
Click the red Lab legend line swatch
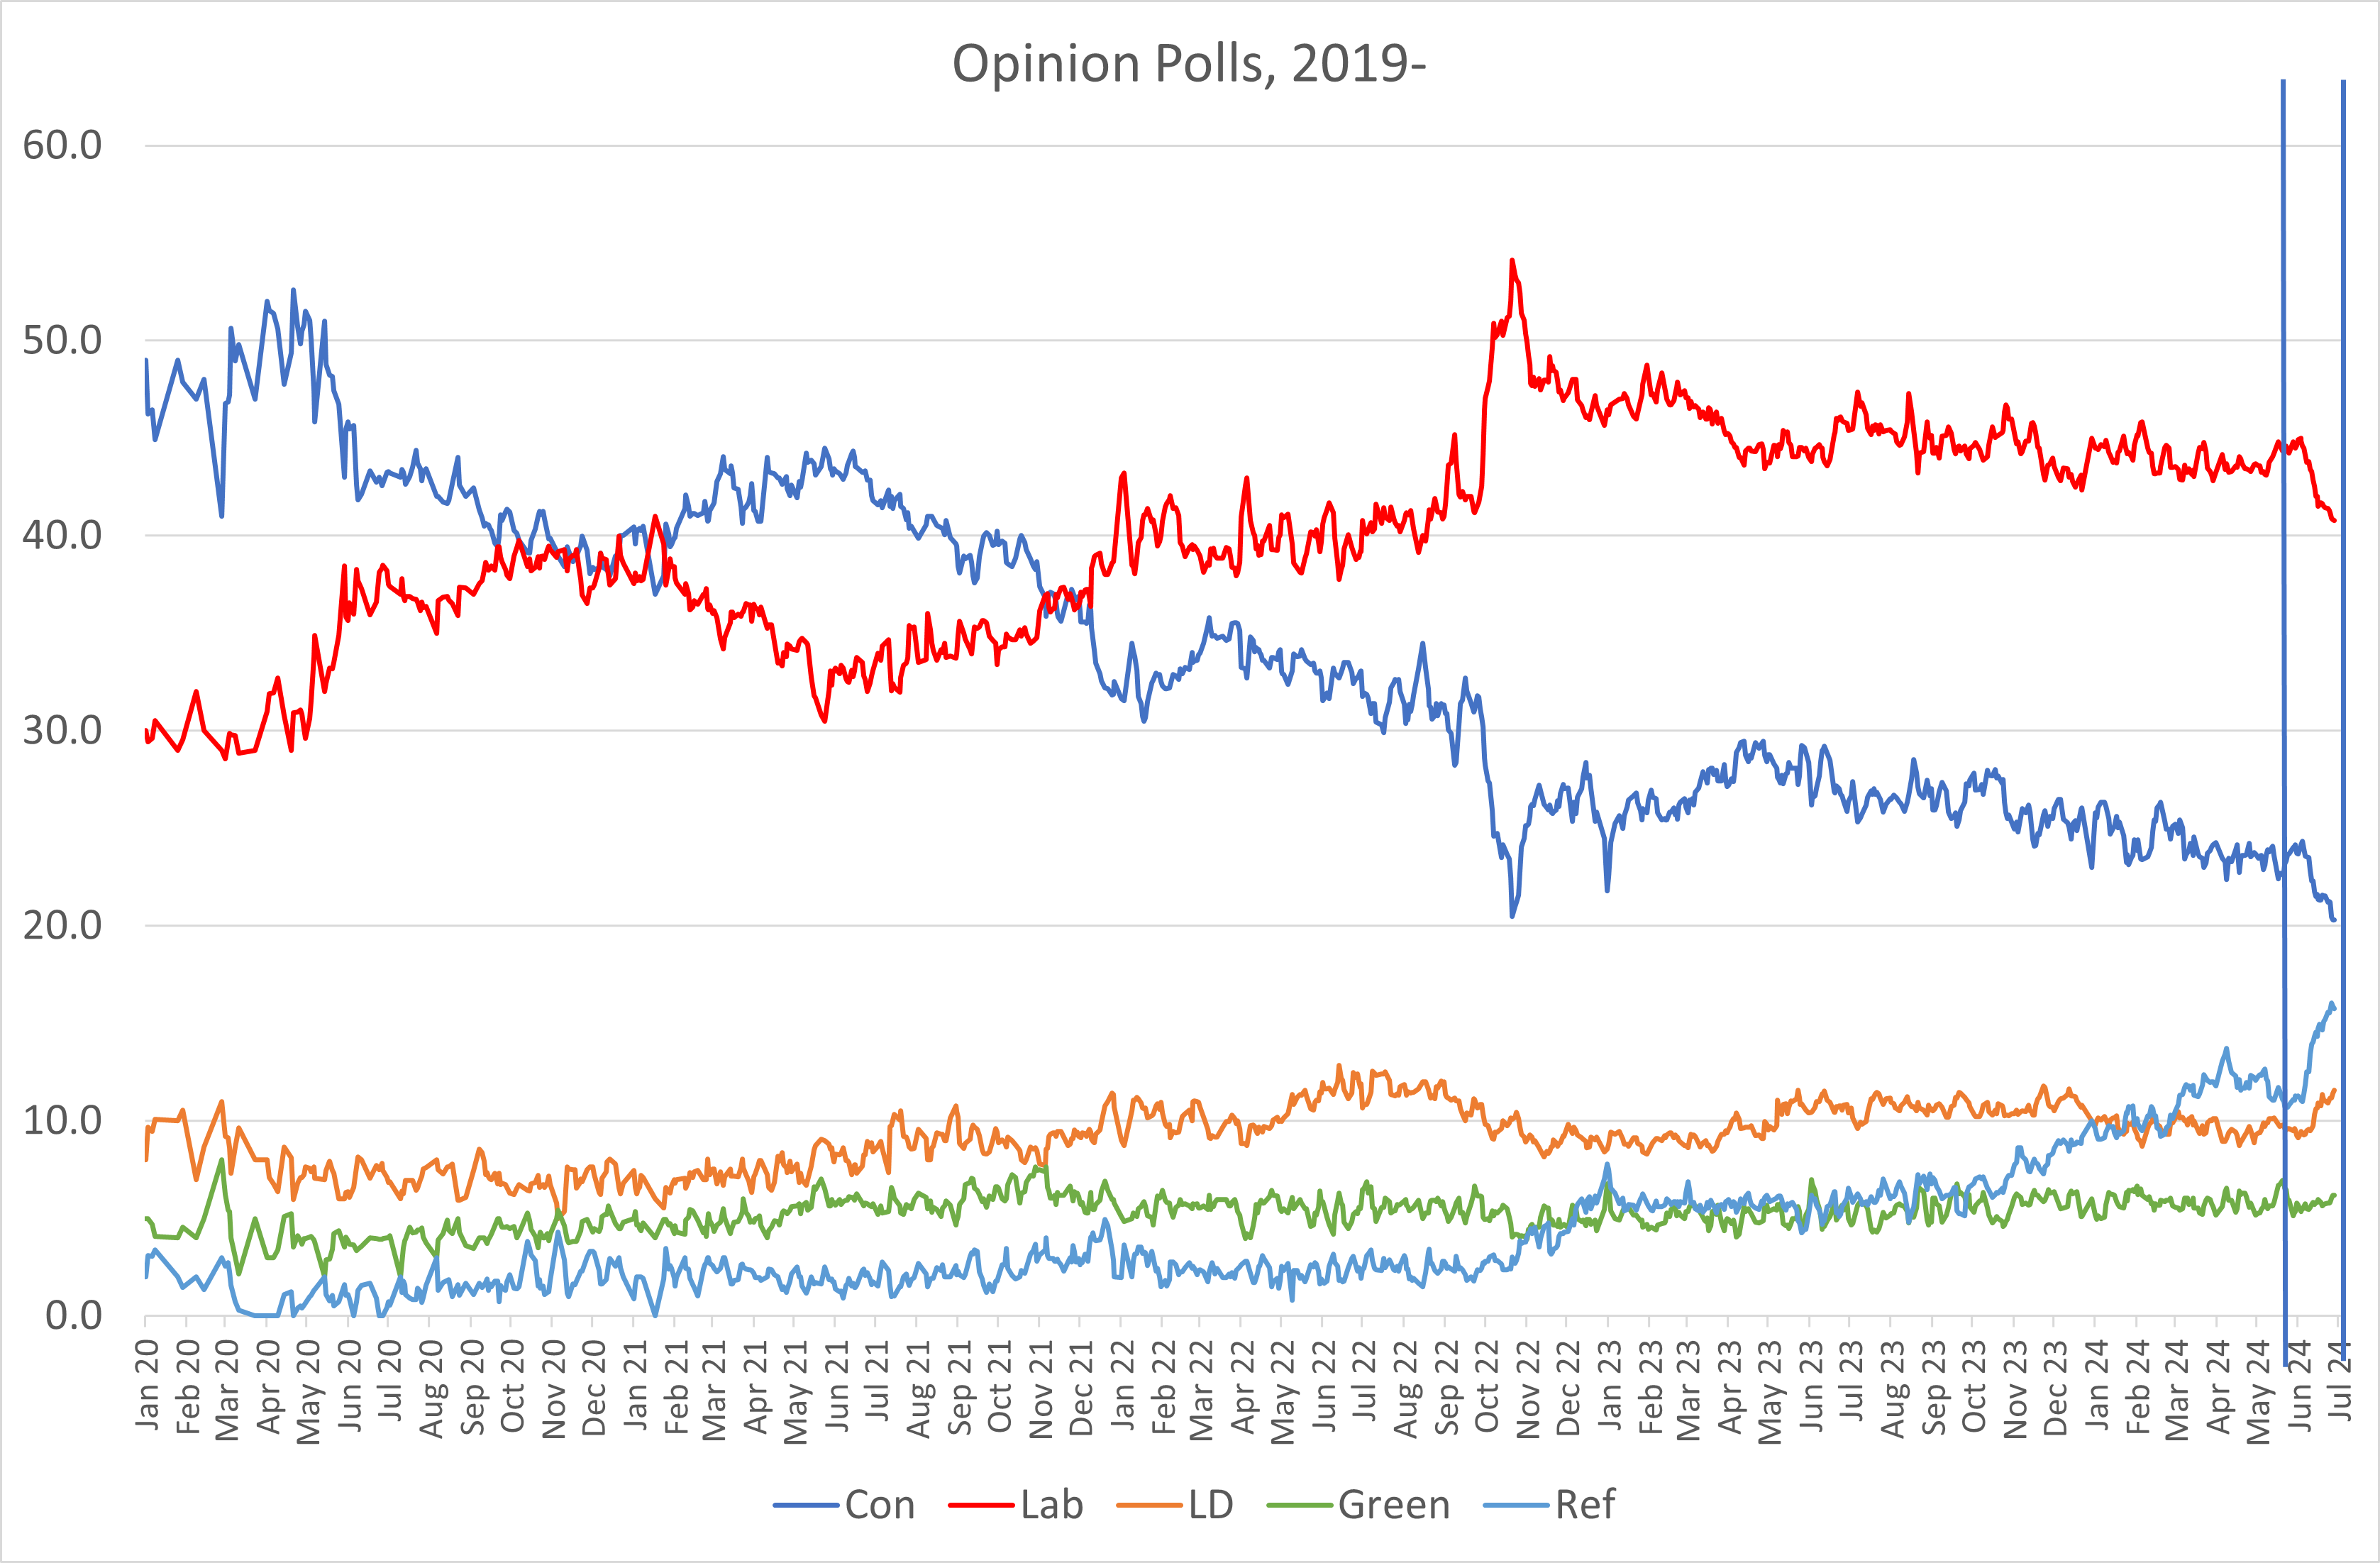pos(981,1505)
